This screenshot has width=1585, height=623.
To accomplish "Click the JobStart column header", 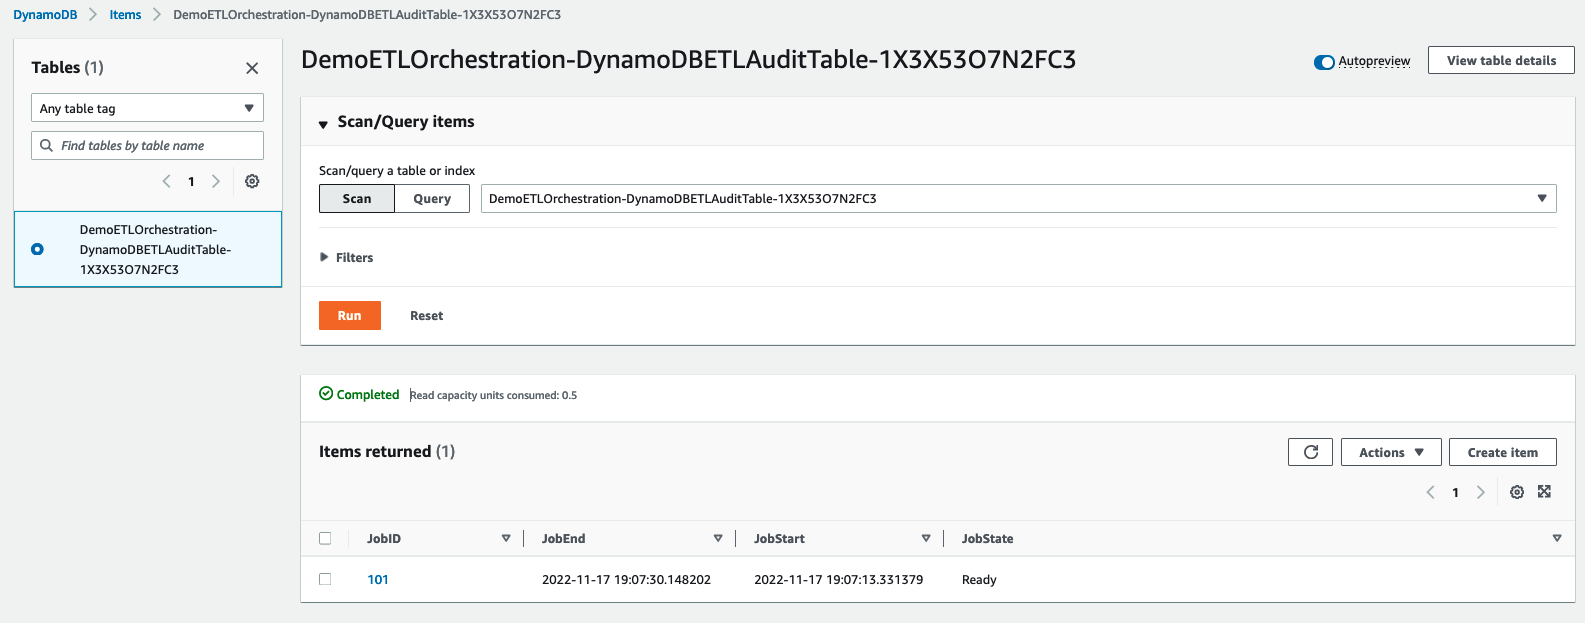I will 779,538.
